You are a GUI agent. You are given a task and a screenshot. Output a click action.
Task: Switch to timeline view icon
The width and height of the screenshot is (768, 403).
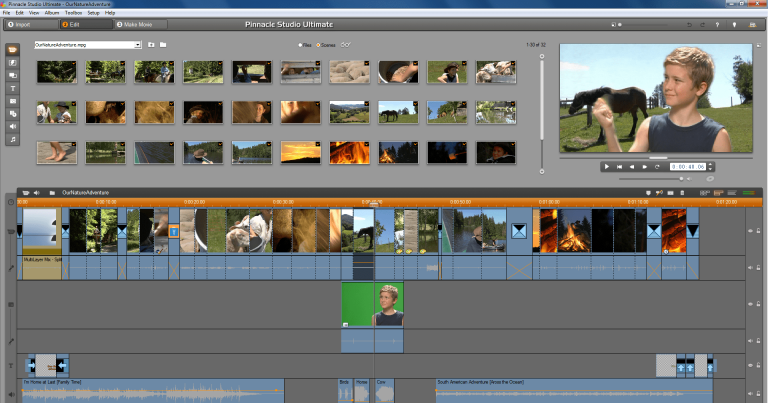[719, 193]
